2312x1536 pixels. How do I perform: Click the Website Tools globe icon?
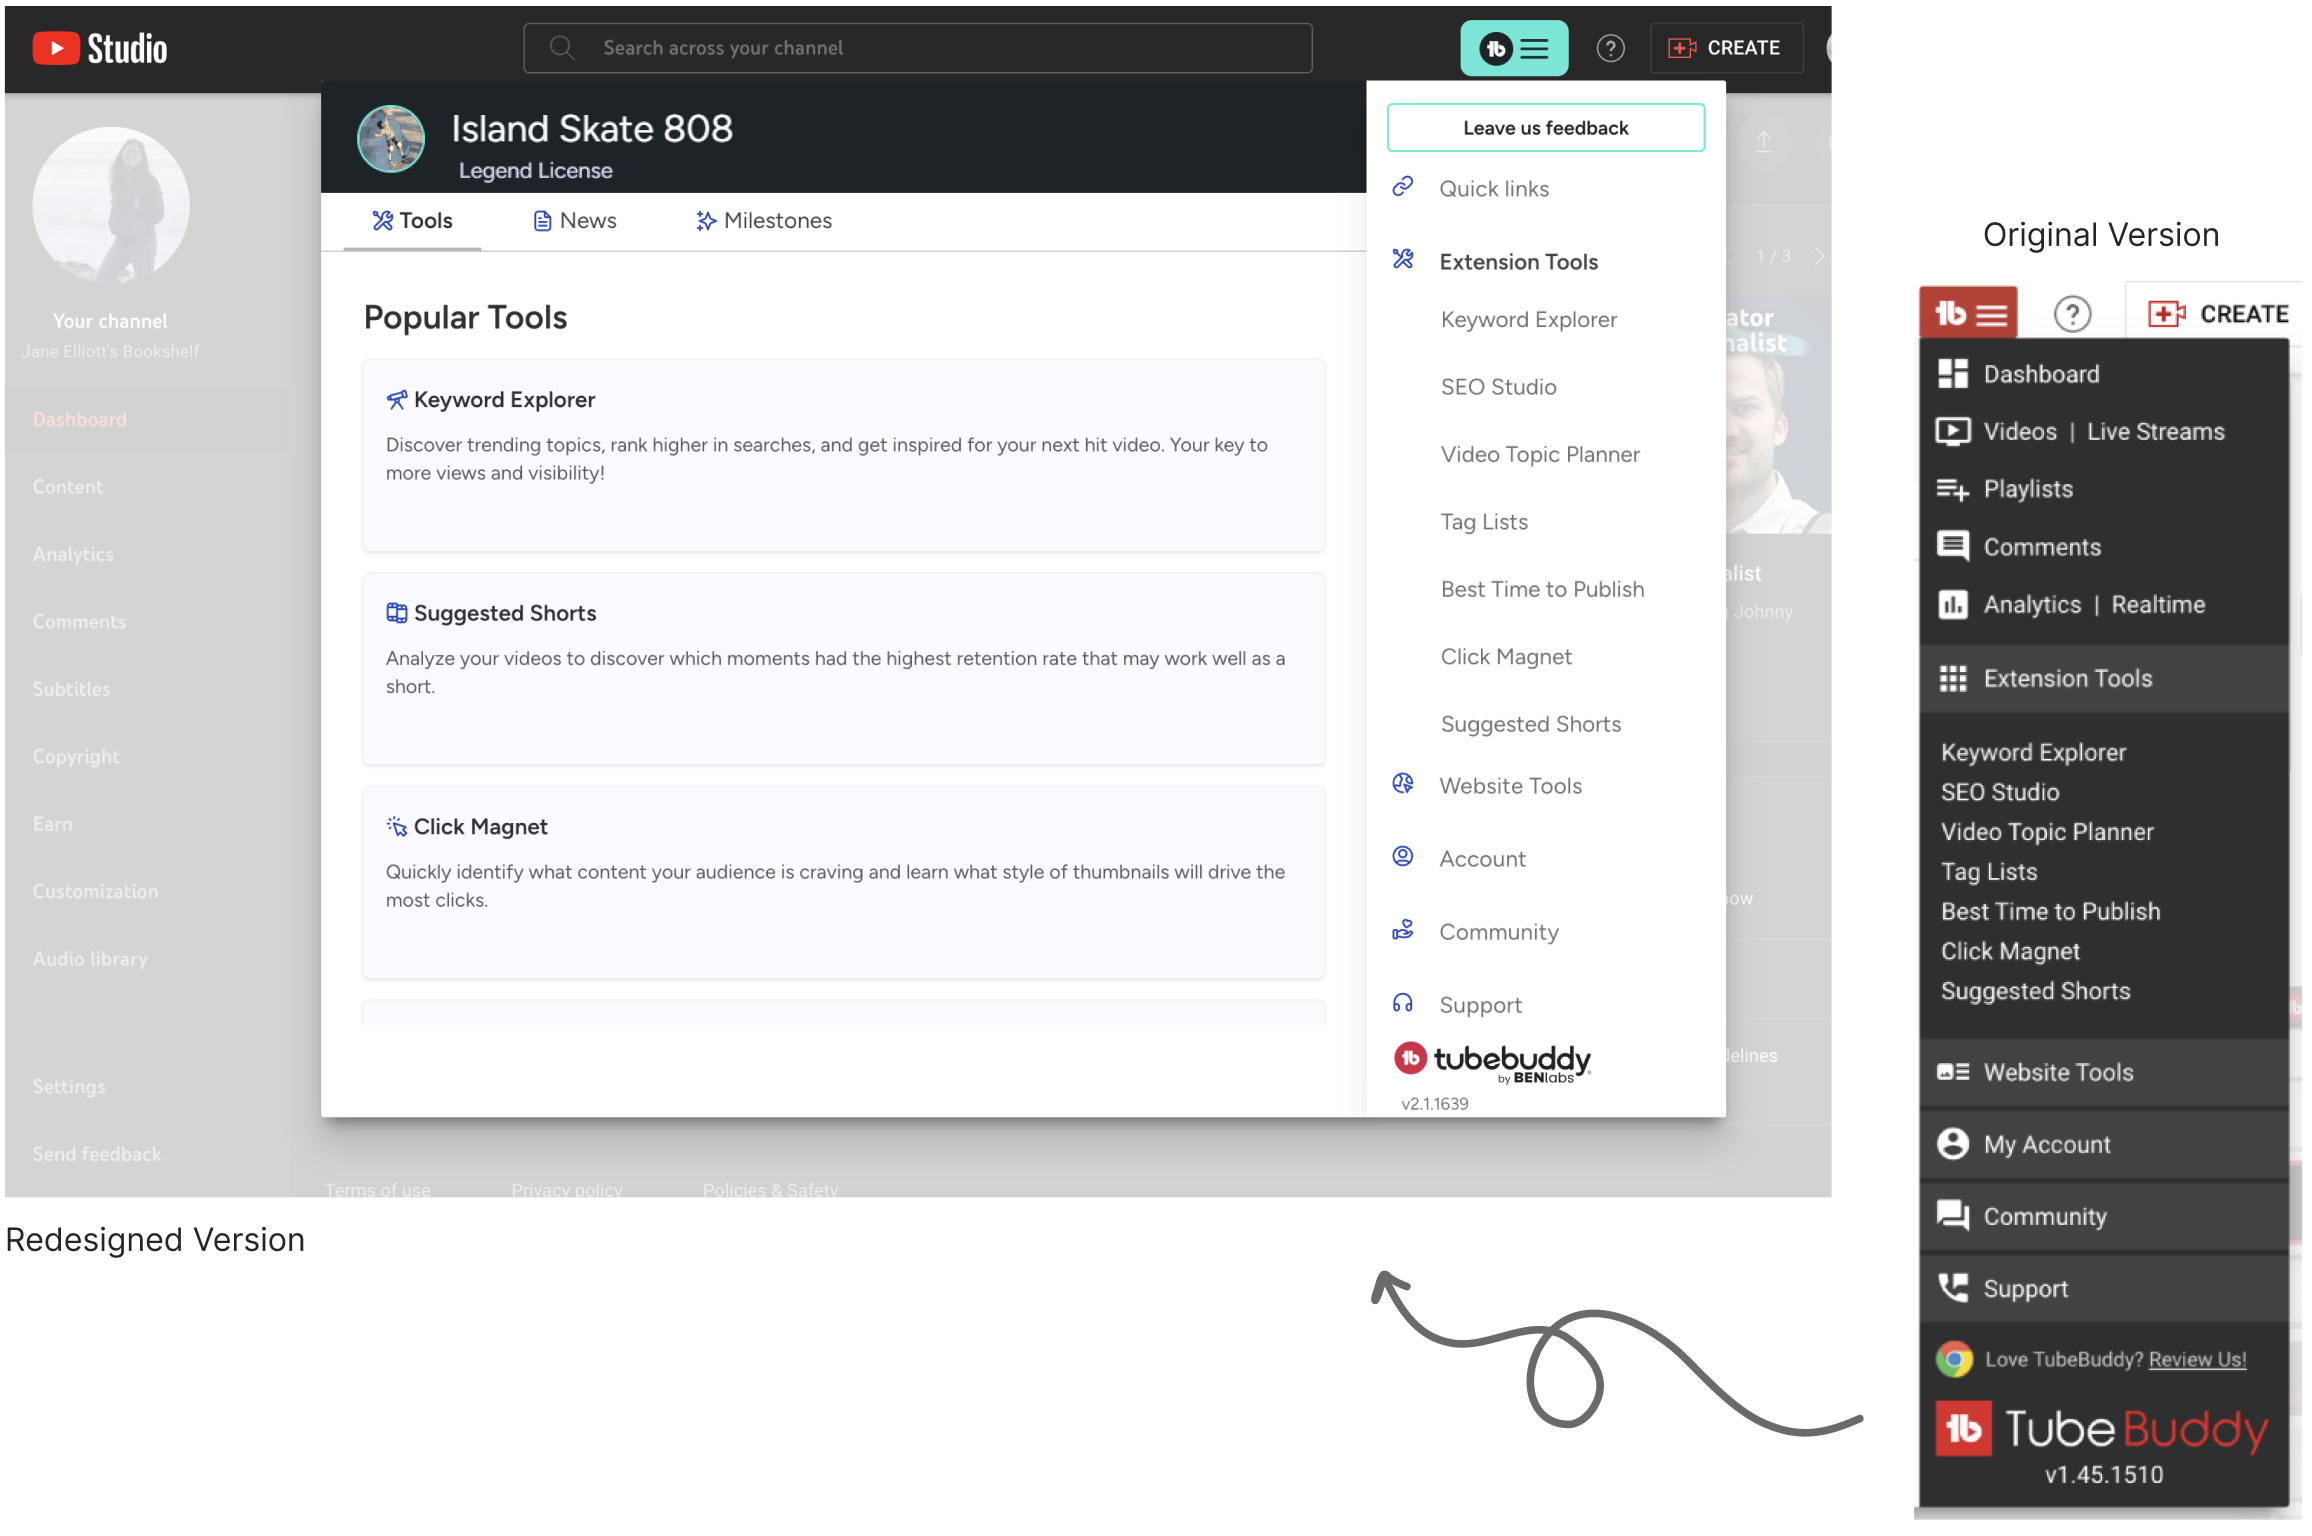pyautogui.click(x=1403, y=784)
